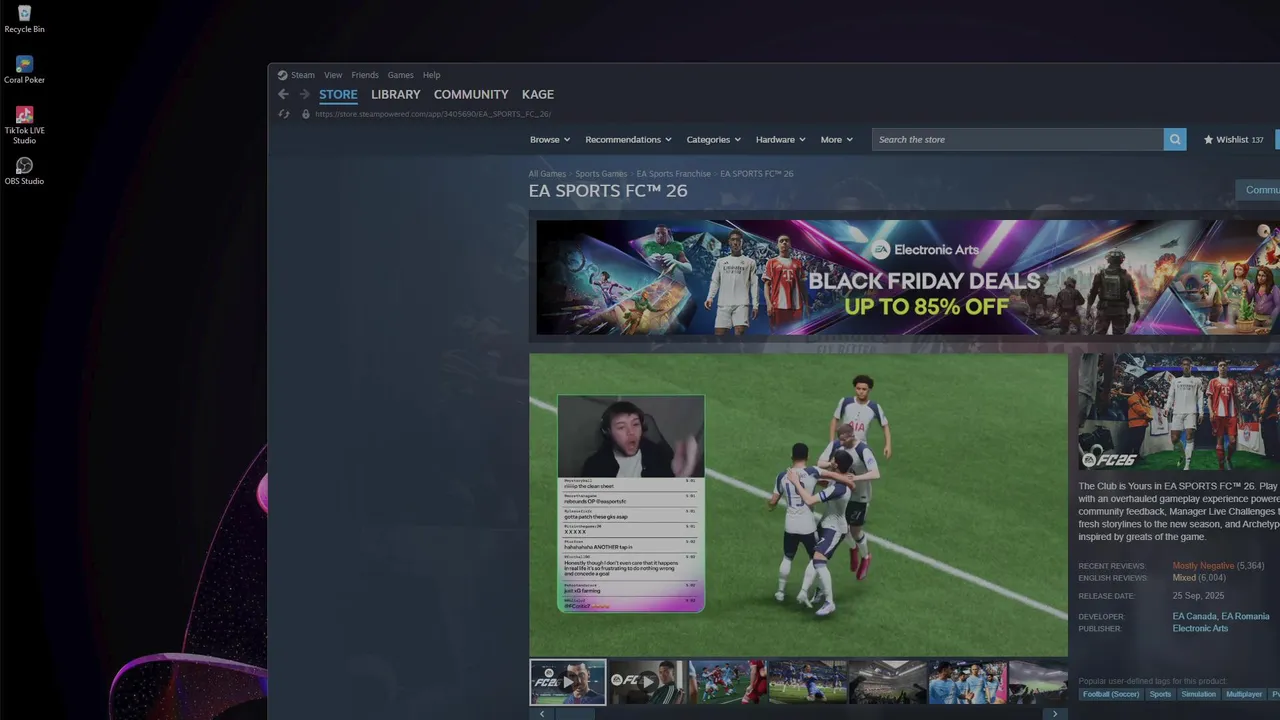Open the KAGE profile tab
The height and width of the screenshot is (720, 1280).
538,94
